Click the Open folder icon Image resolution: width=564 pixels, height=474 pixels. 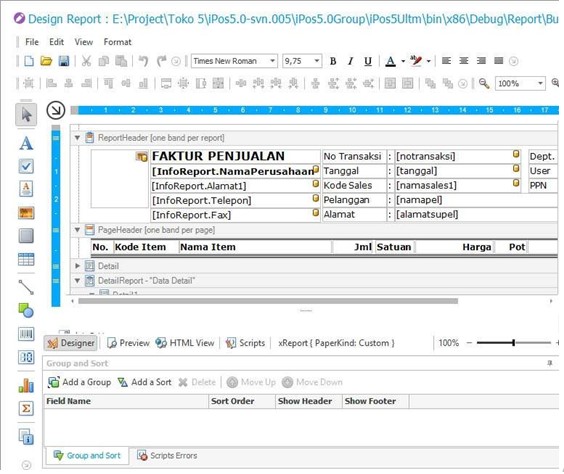coord(46,61)
